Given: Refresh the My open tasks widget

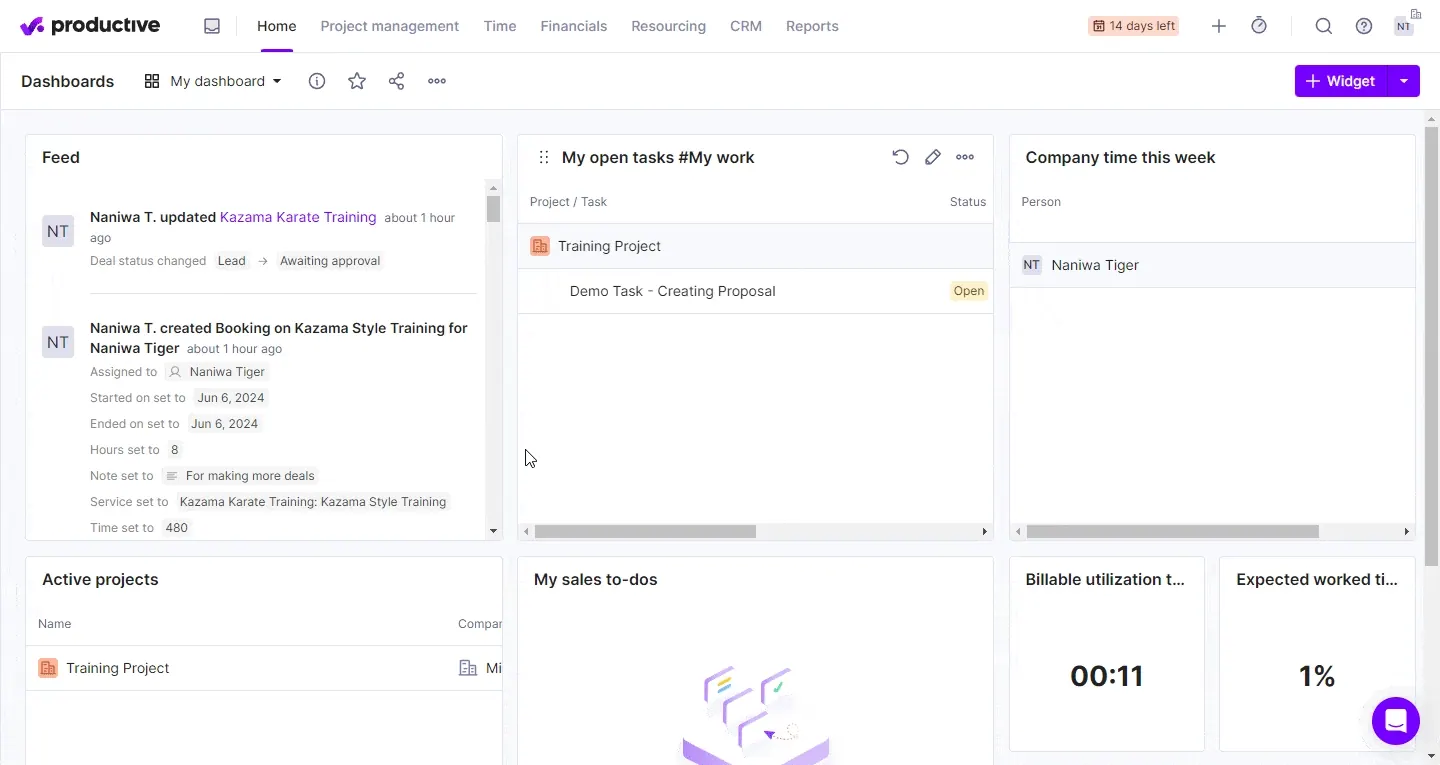Looking at the screenshot, I should click(901, 157).
